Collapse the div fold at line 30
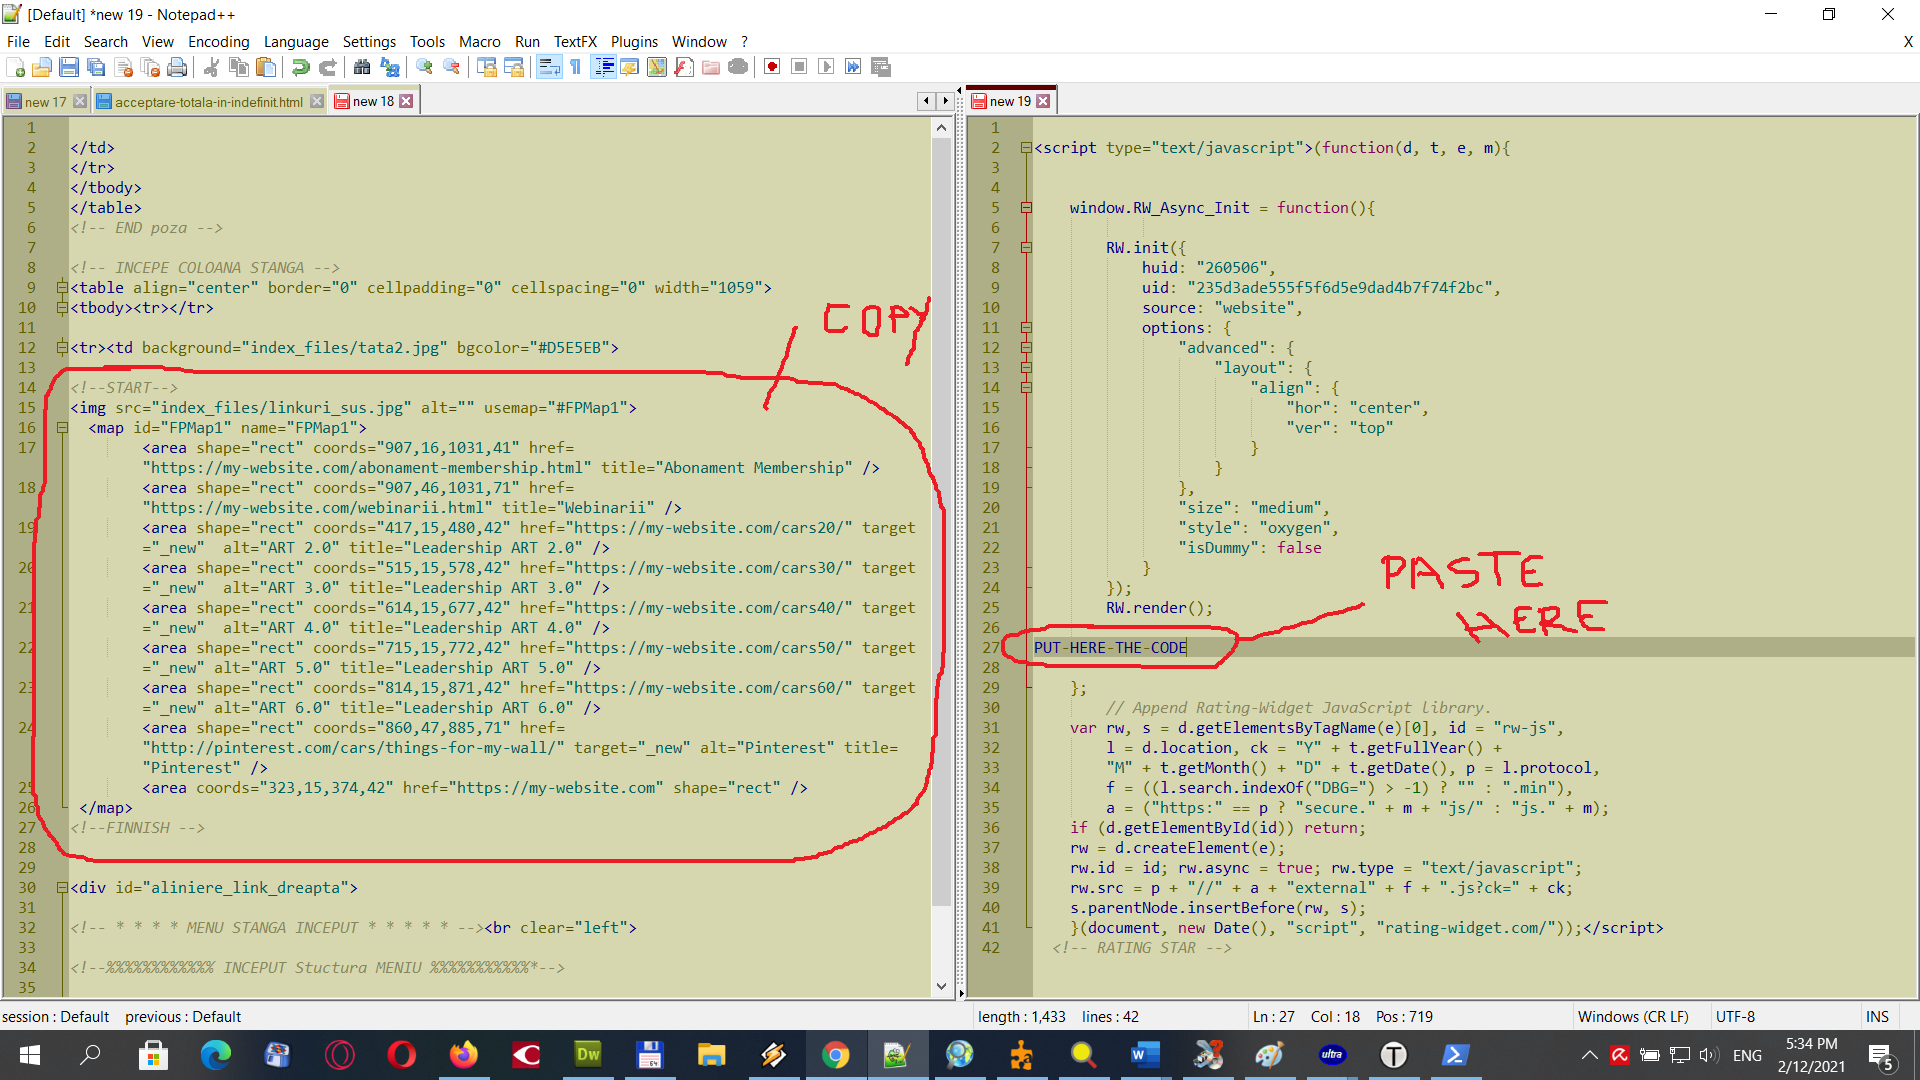 pyautogui.click(x=62, y=888)
